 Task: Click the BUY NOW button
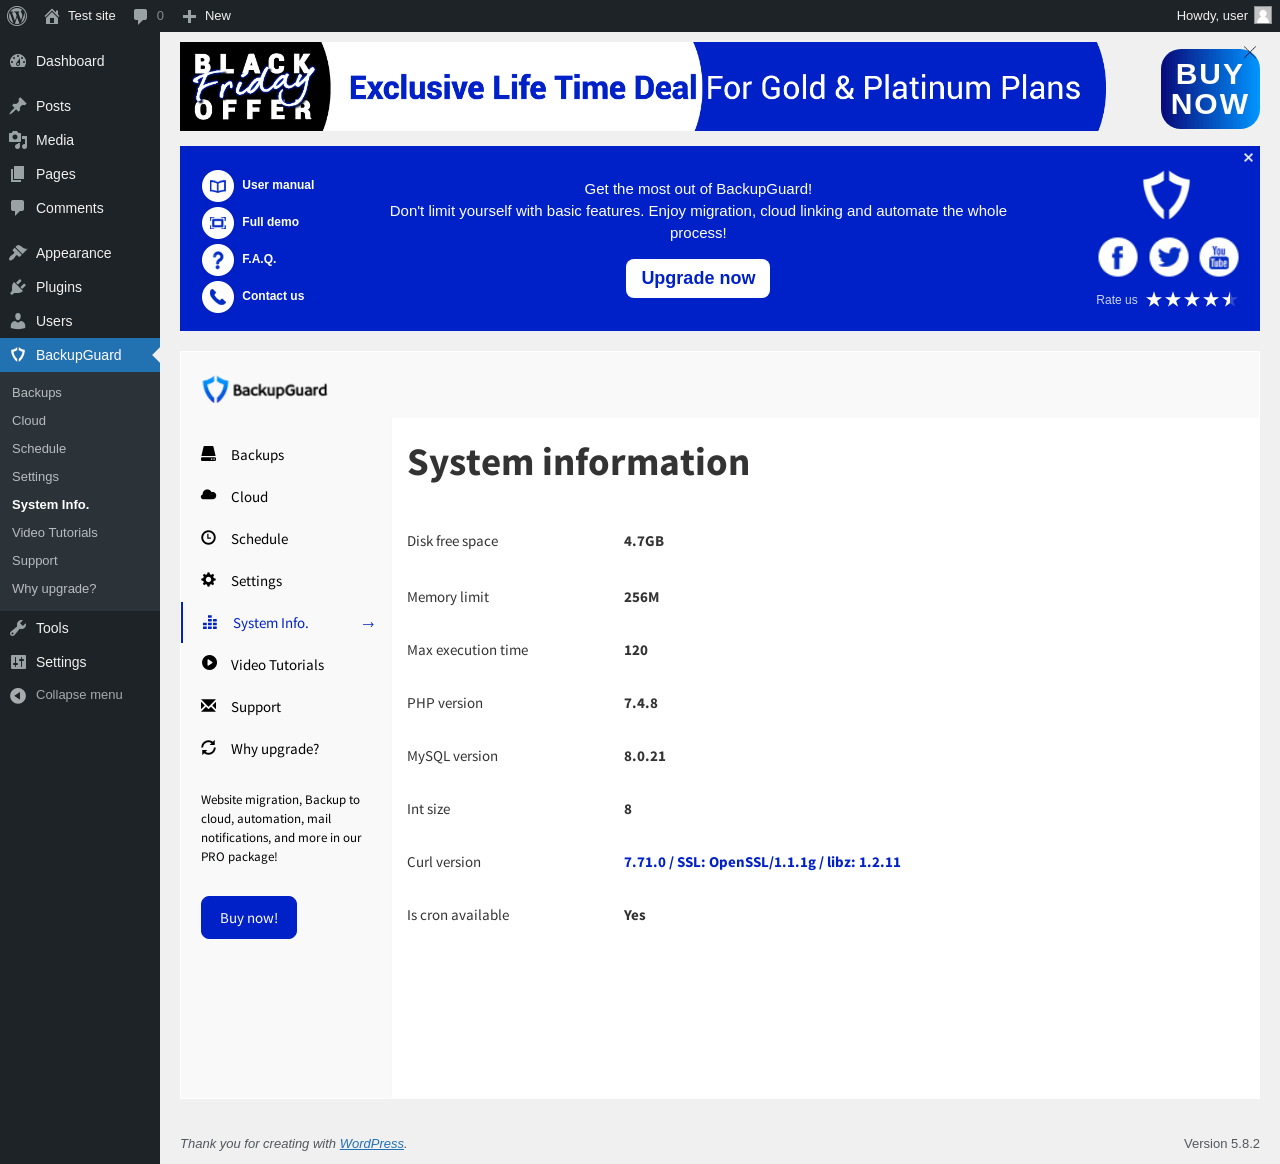[x=1210, y=89]
